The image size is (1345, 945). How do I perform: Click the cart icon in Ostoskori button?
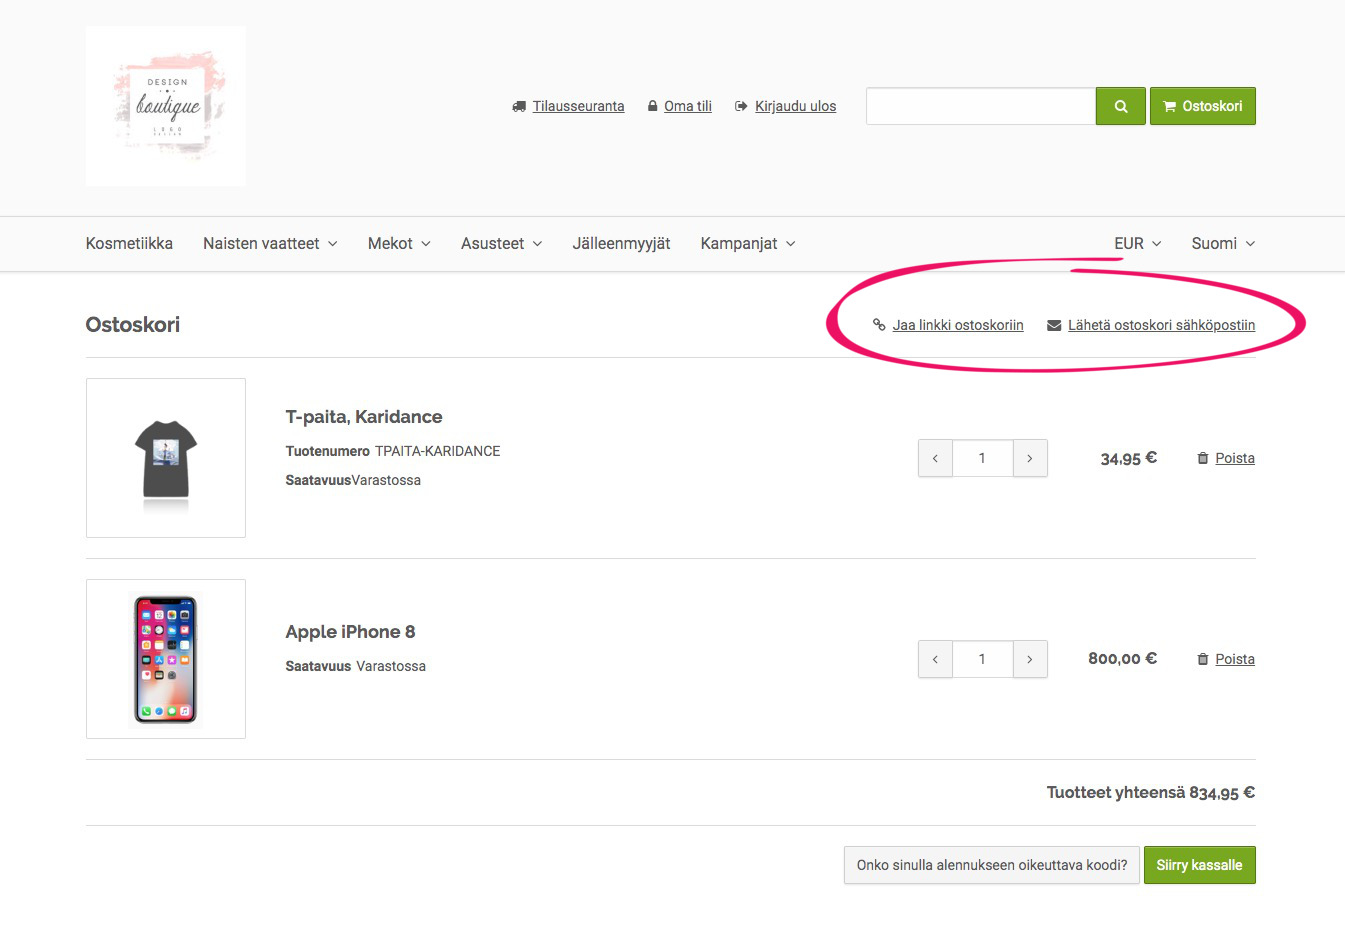pos(1169,106)
